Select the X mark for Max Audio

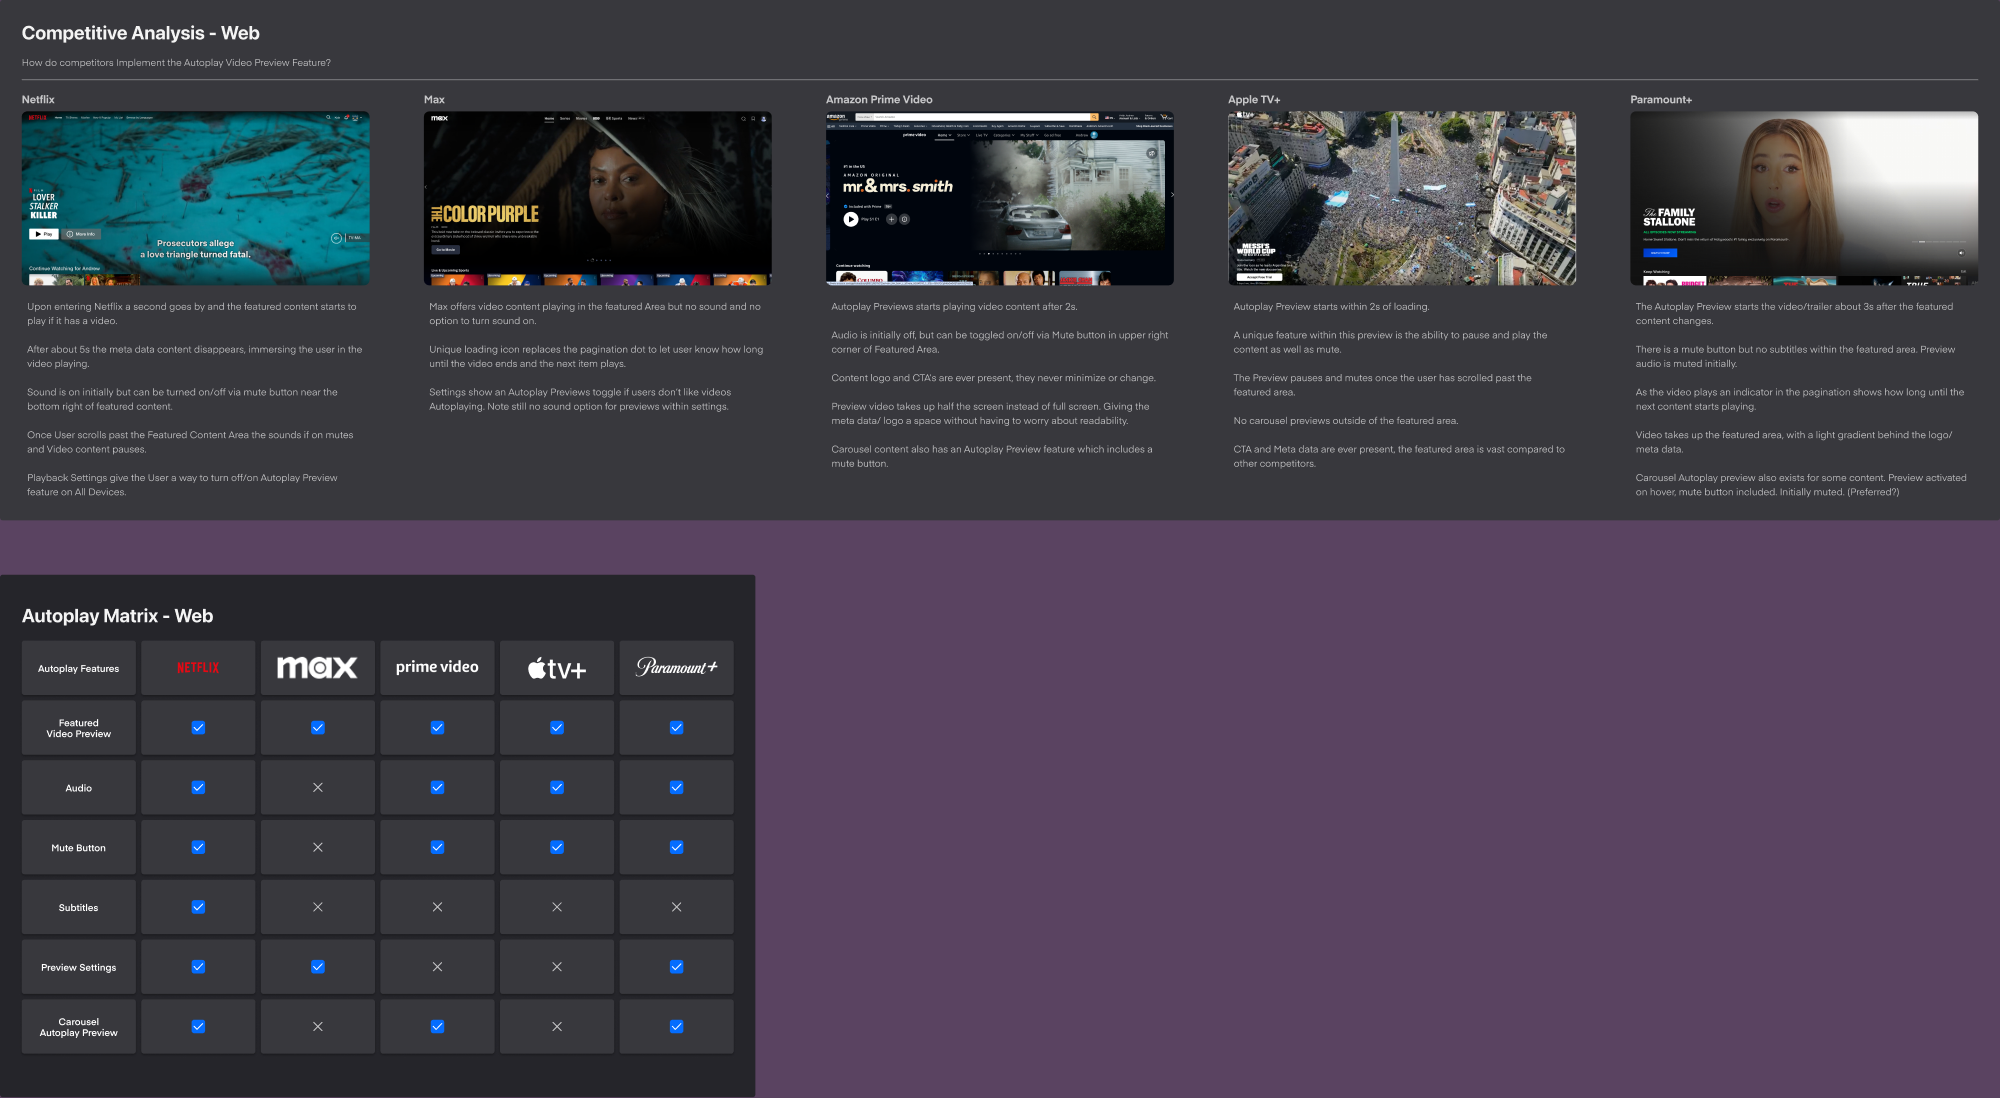coord(318,788)
